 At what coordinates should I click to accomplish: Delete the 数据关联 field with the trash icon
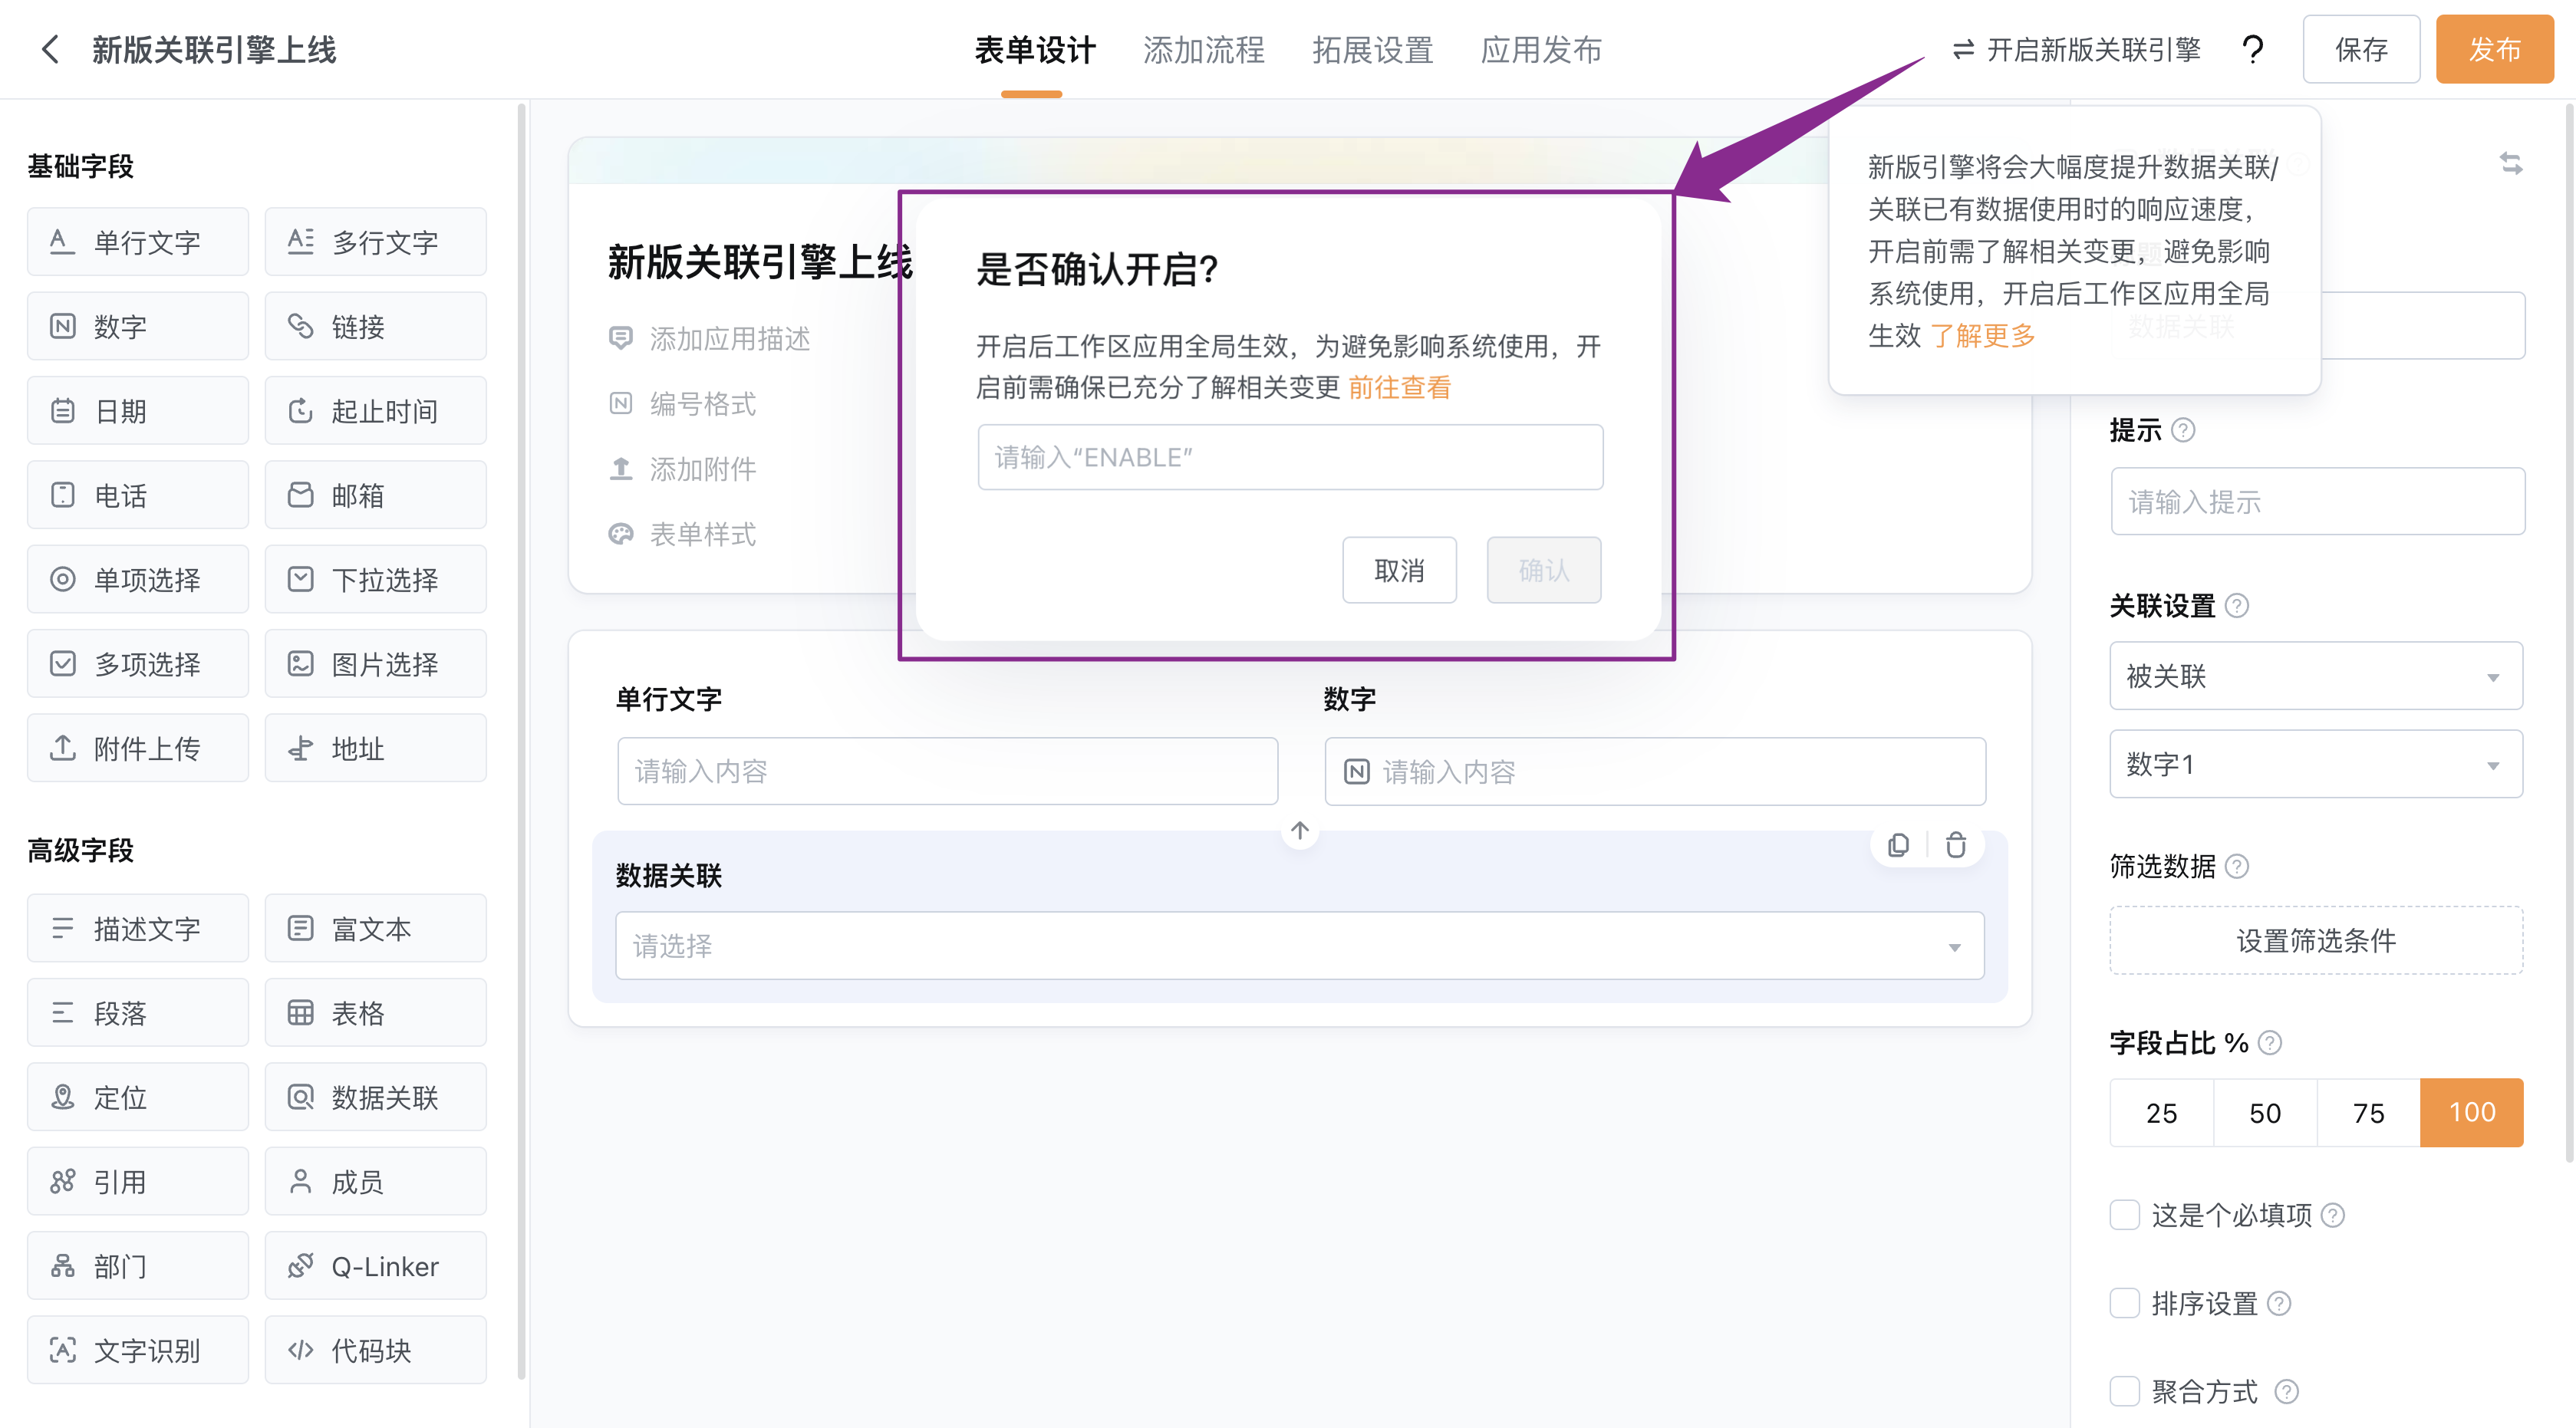[1956, 846]
